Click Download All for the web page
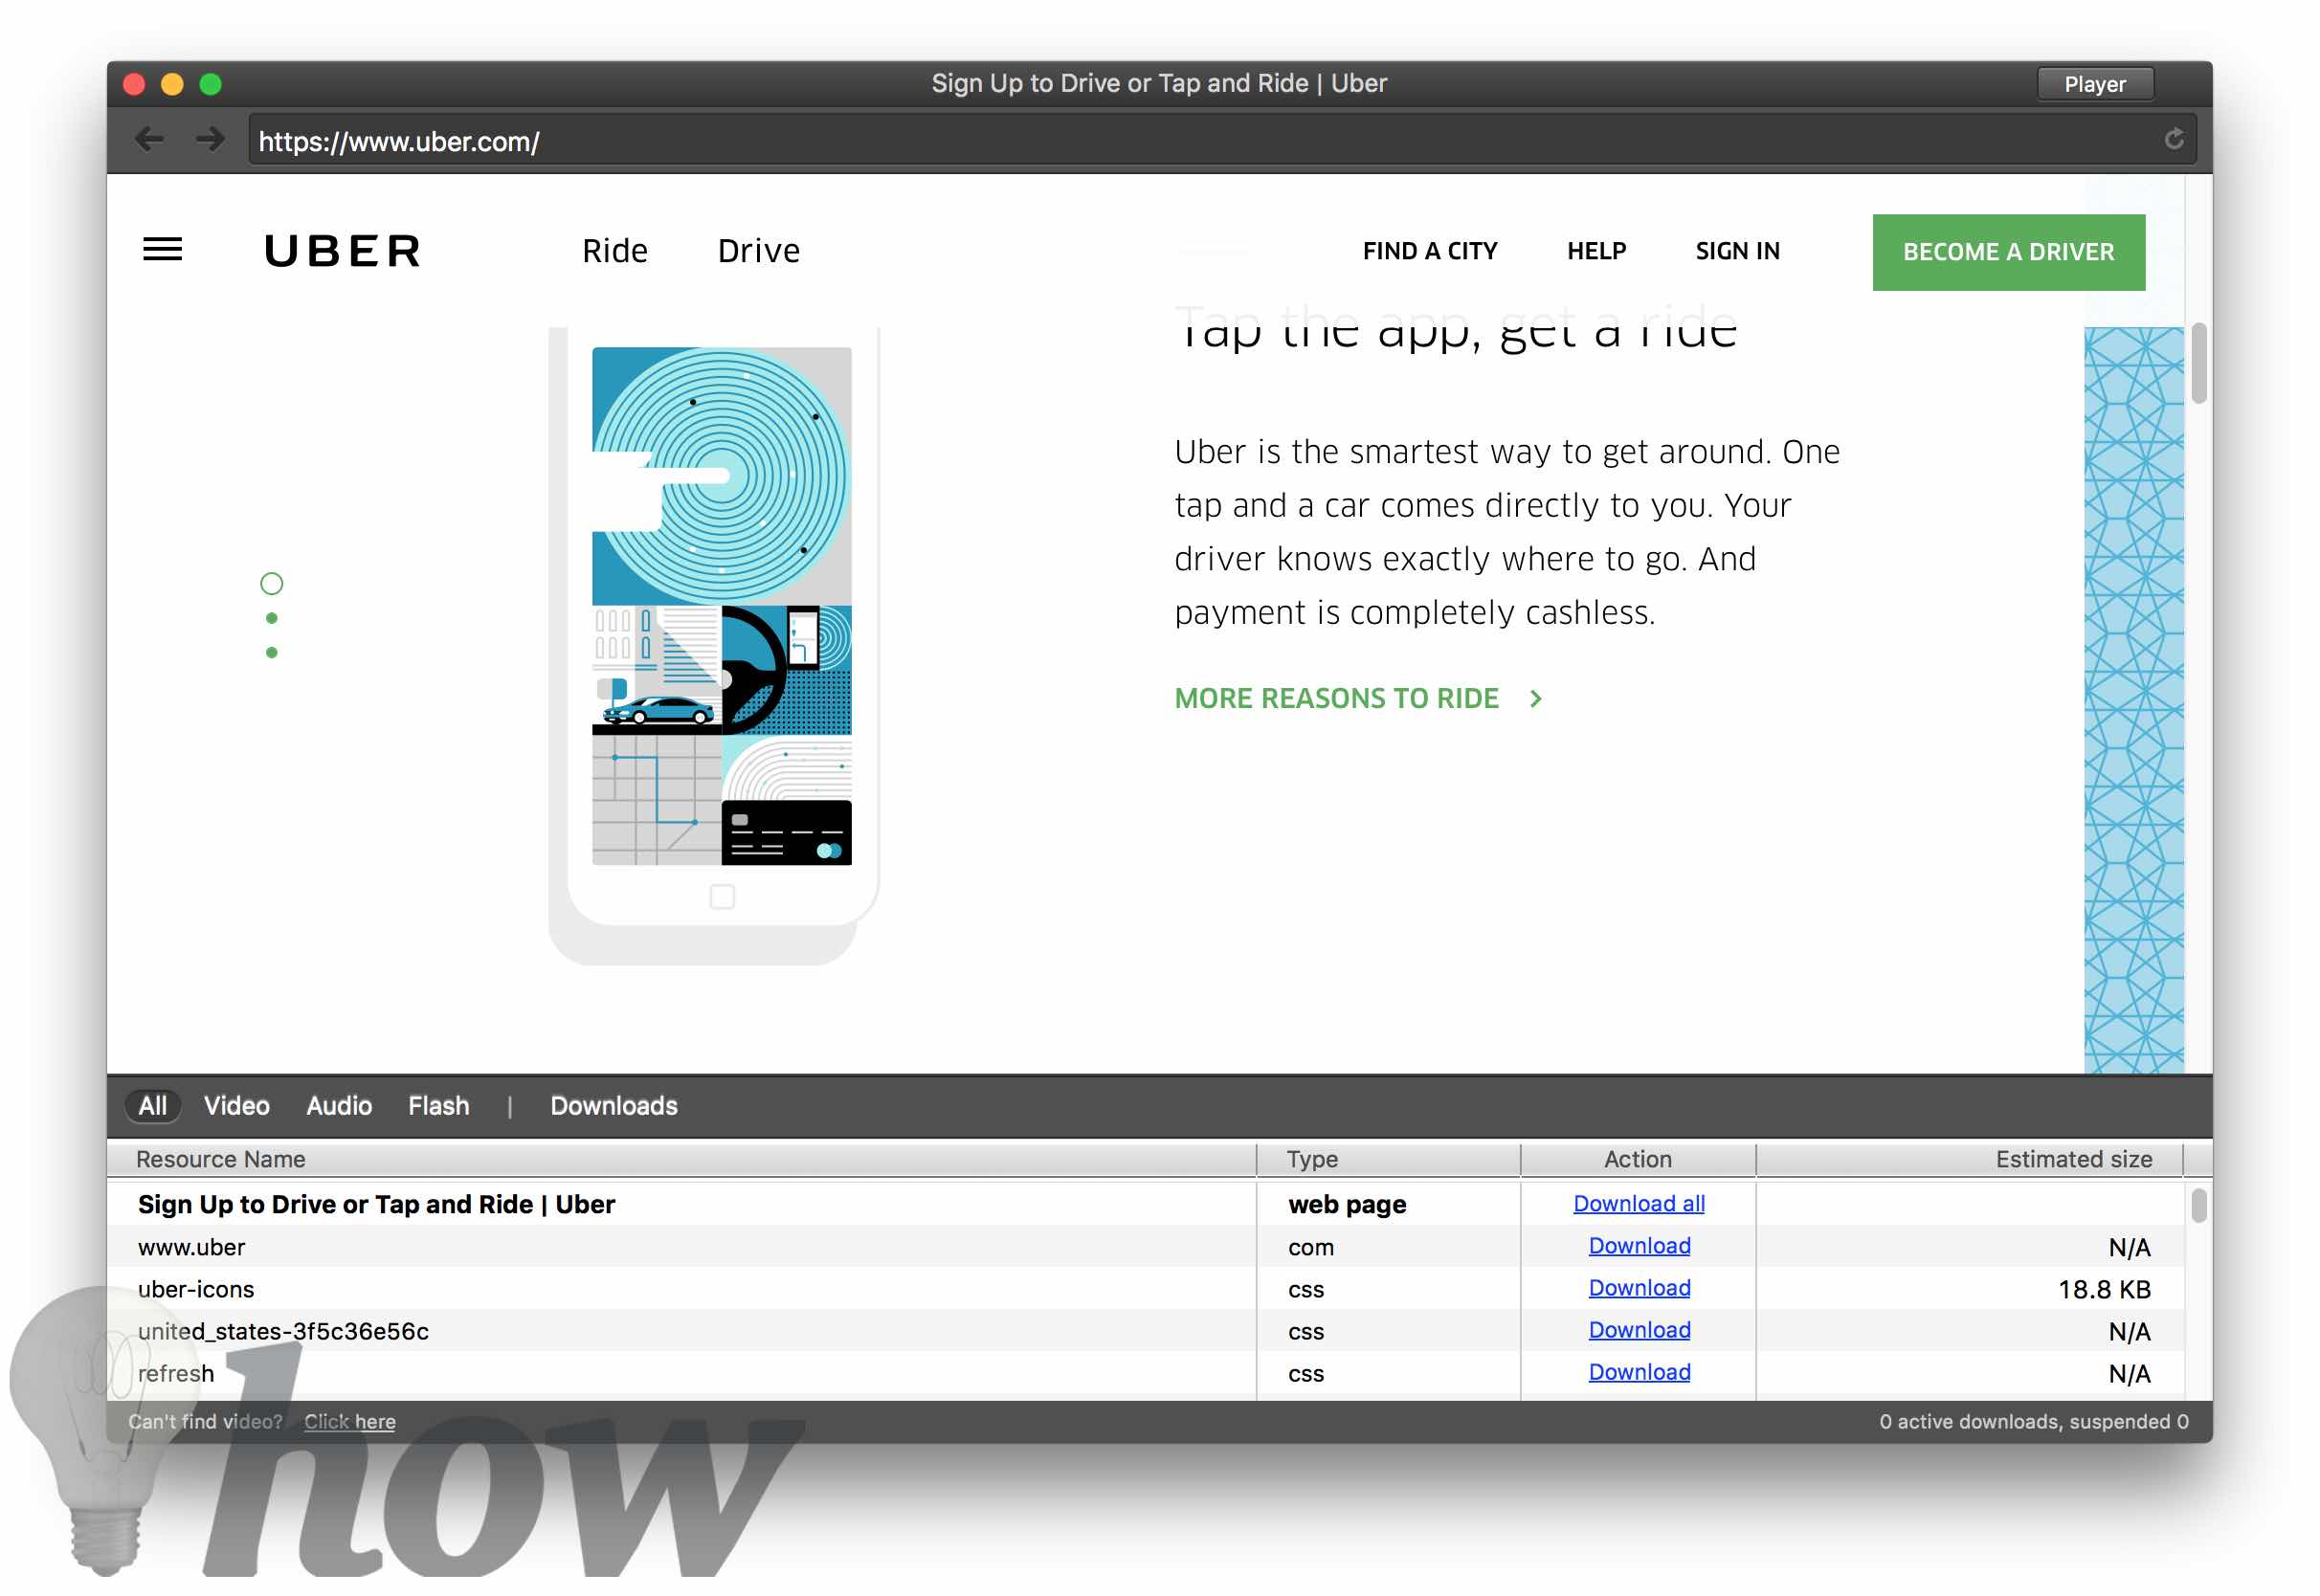The height and width of the screenshot is (1596, 2320). coord(1636,1203)
